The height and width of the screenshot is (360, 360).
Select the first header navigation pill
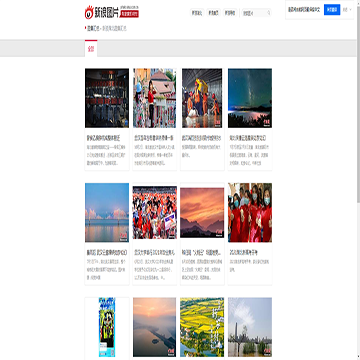[197, 13]
